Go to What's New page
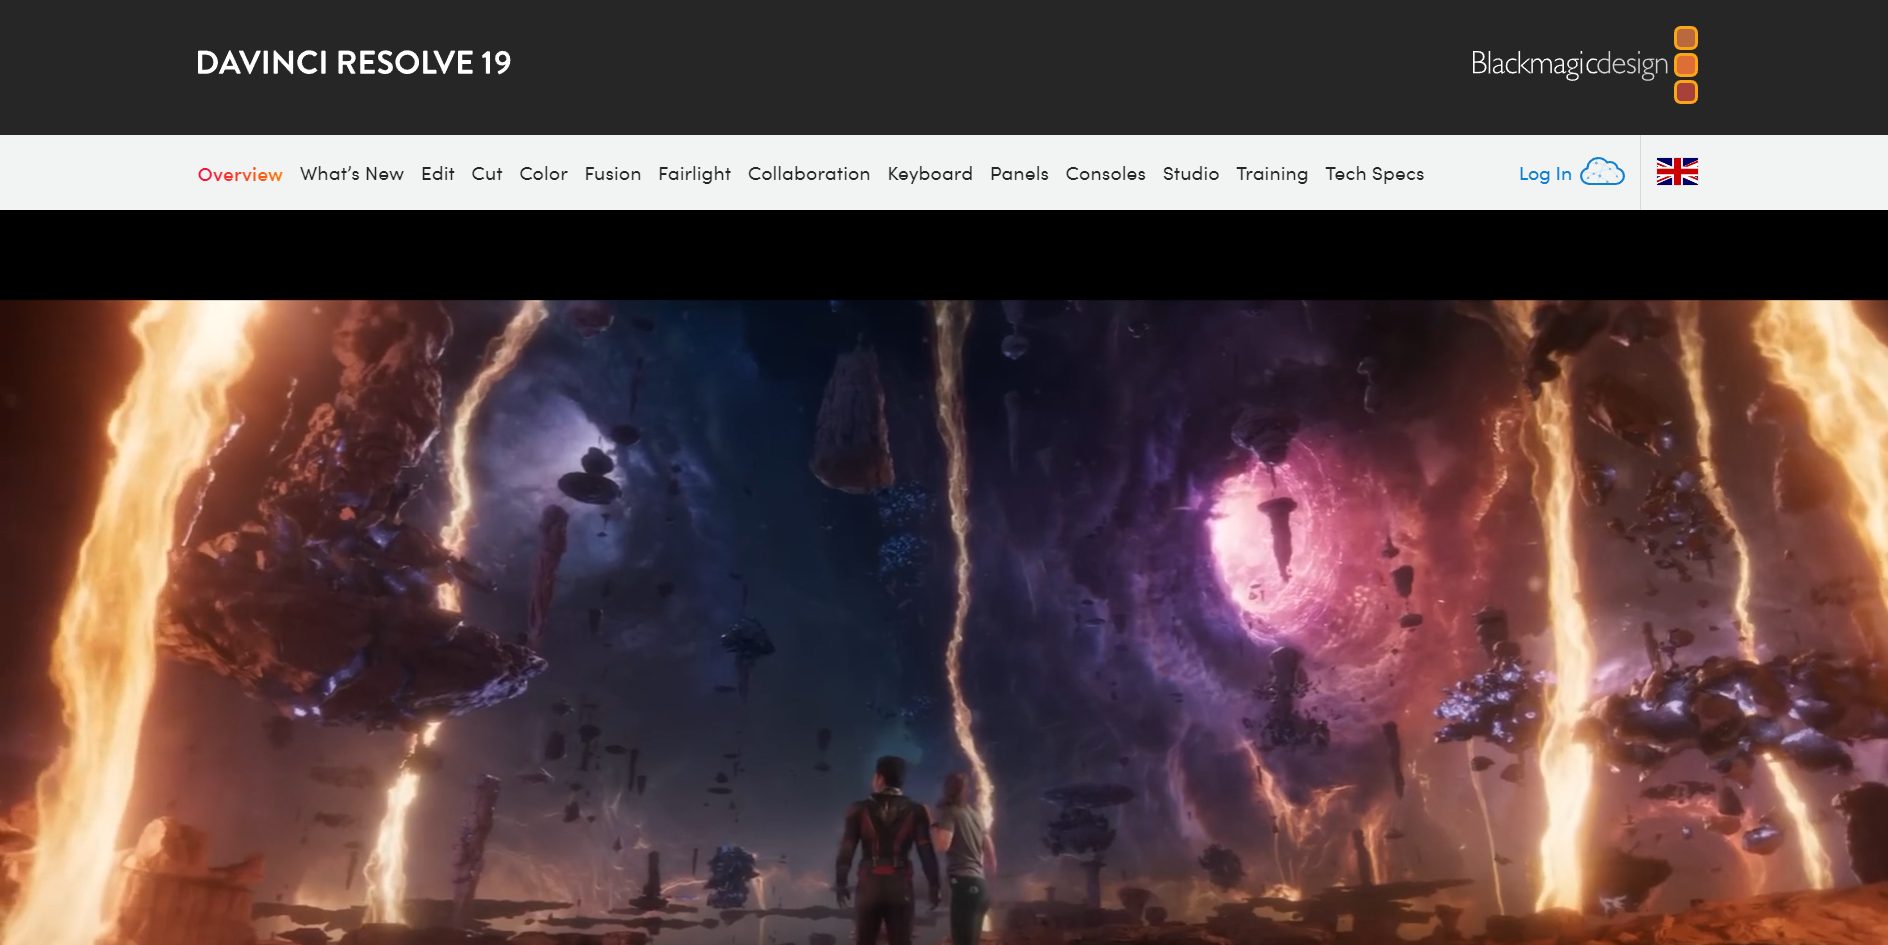Viewport: 1888px width, 945px height. [x=352, y=174]
